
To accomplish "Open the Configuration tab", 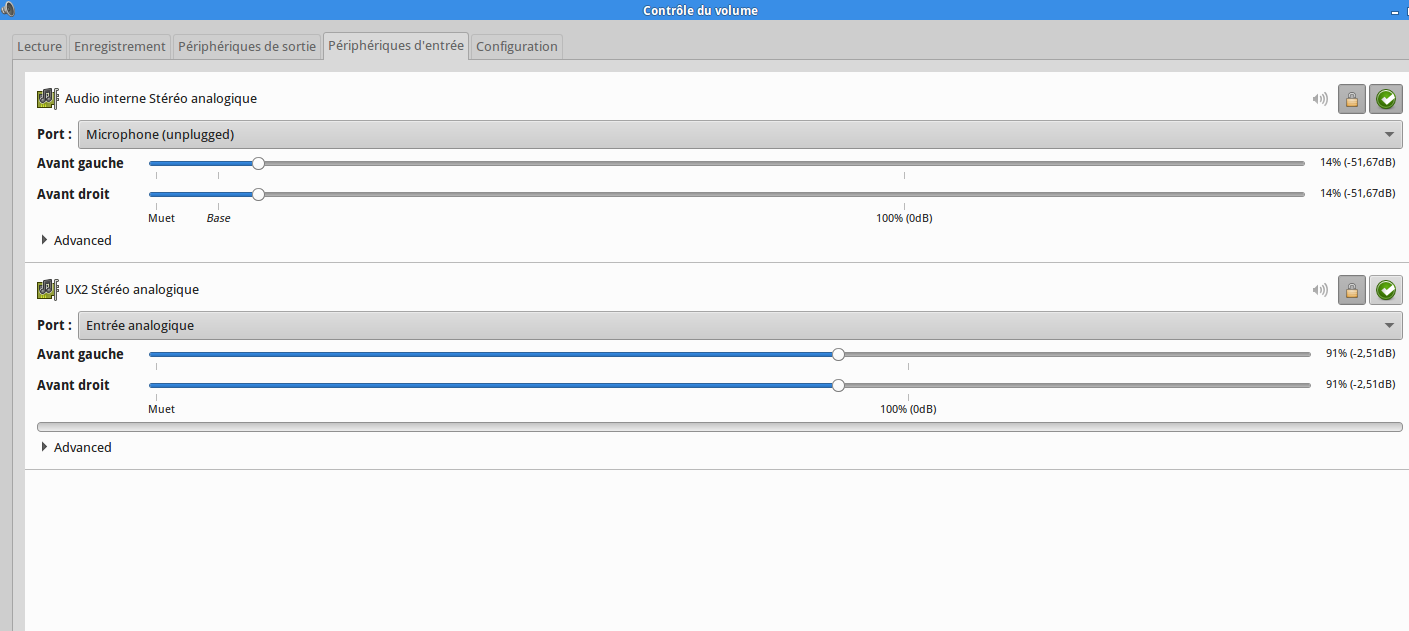I will [517, 46].
